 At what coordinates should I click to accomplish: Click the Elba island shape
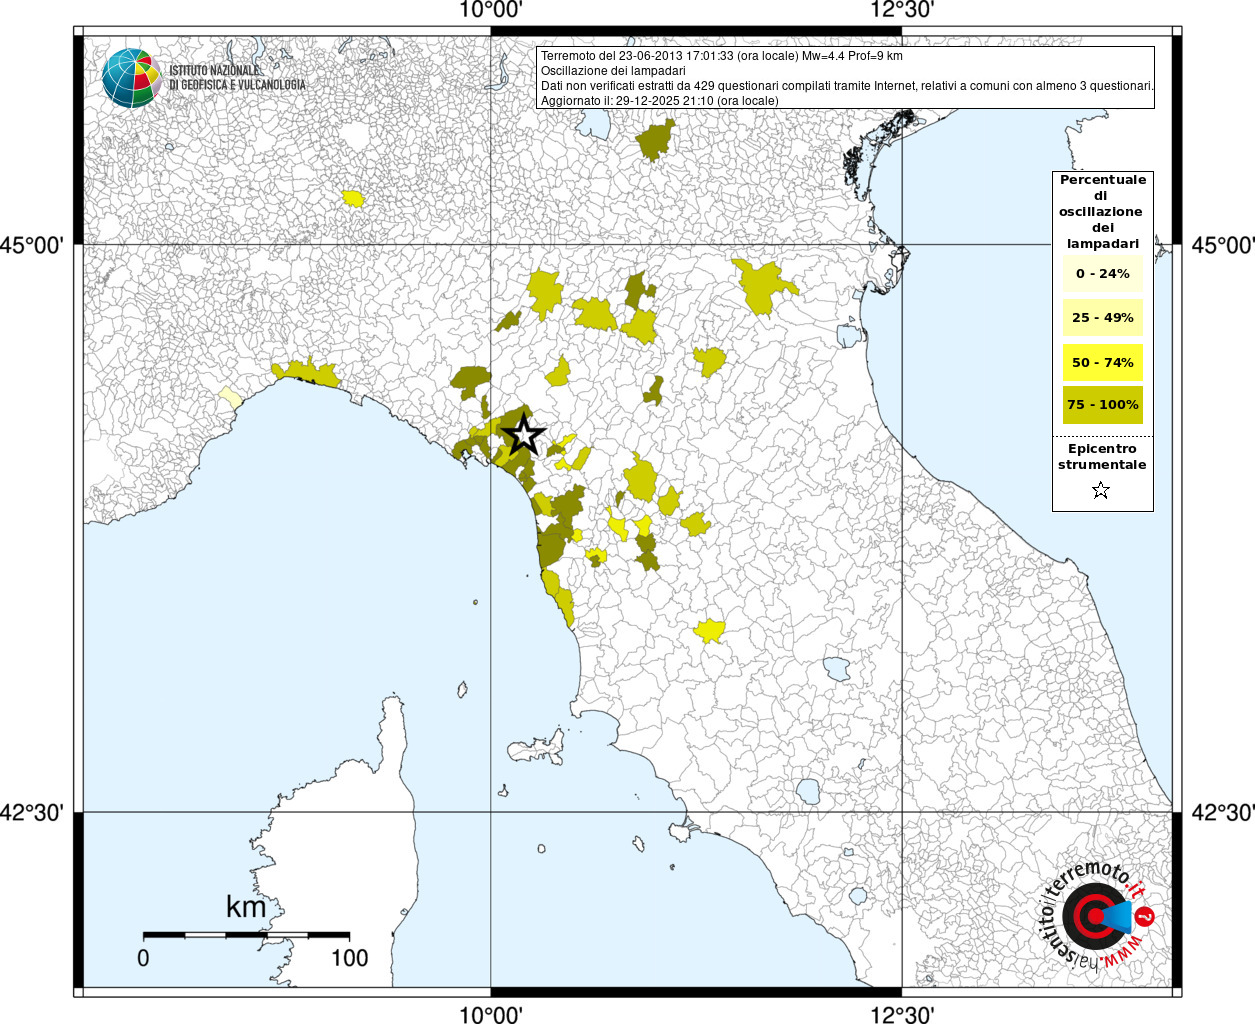pos(538,747)
